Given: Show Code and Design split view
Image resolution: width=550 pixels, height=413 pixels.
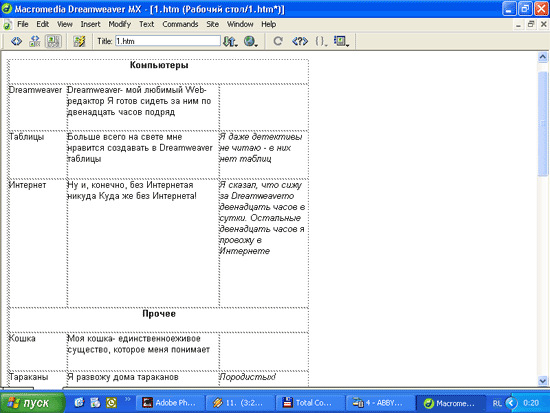Looking at the screenshot, I should [x=35, y=41].
